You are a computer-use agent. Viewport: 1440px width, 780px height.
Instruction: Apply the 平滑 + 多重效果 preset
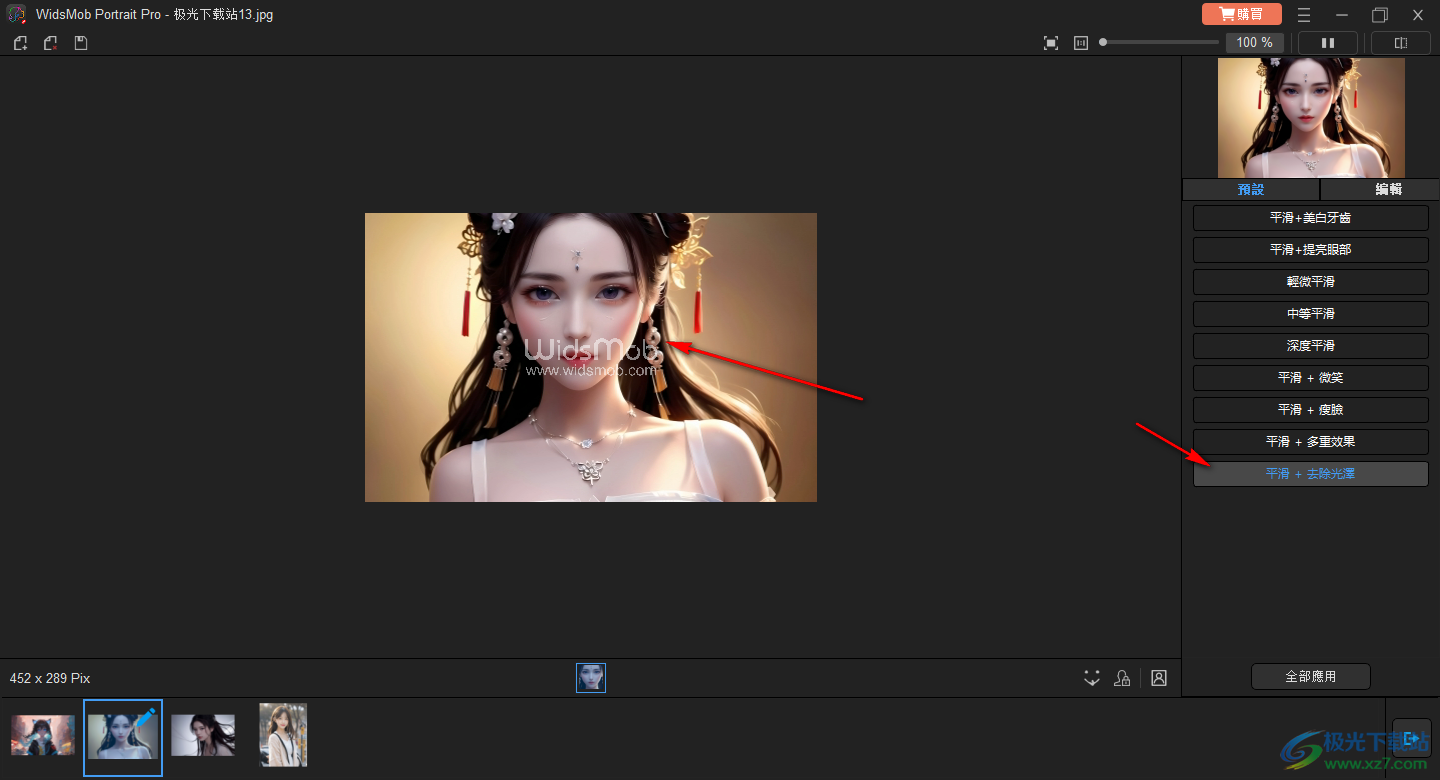tap(1311, 442)
